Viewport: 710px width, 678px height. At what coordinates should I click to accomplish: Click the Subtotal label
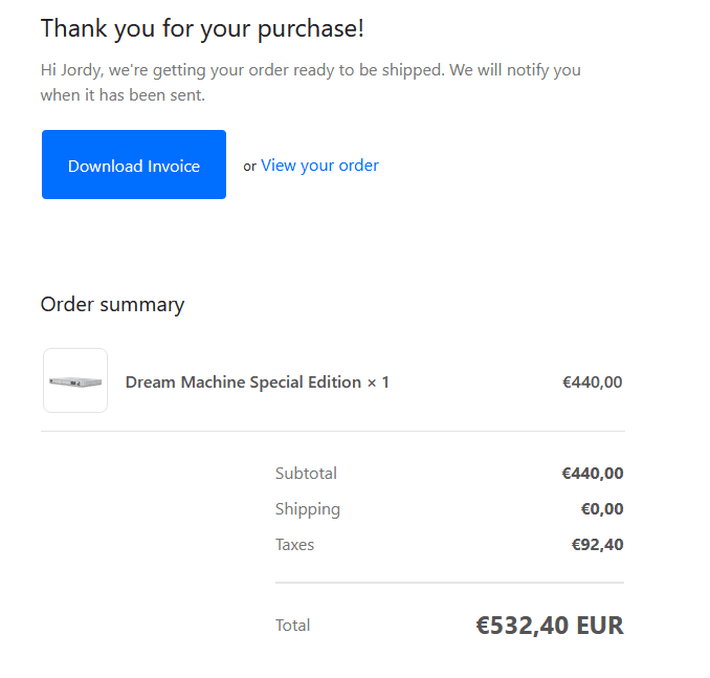(x=306, y=473)
